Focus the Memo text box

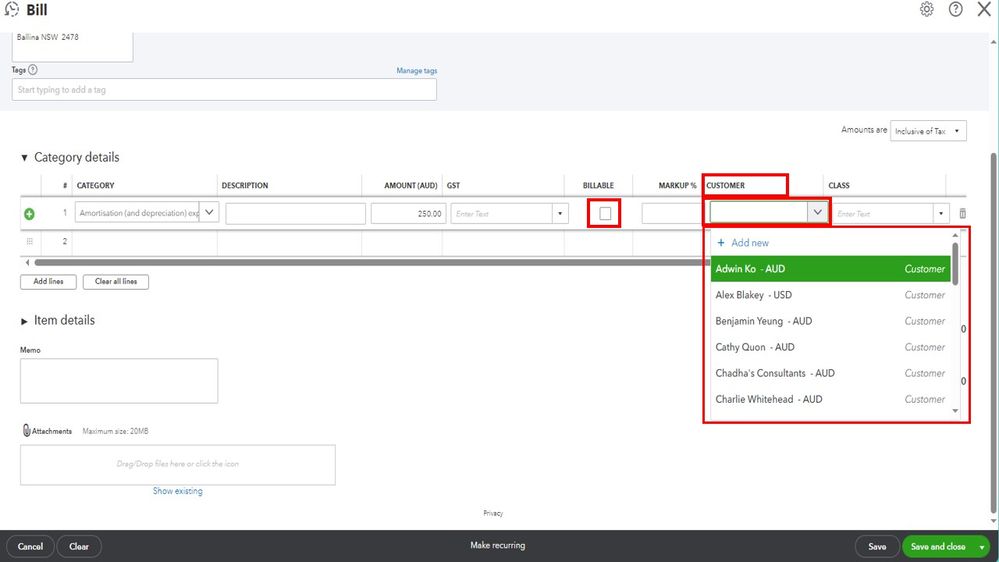click(x=119, y=381)
